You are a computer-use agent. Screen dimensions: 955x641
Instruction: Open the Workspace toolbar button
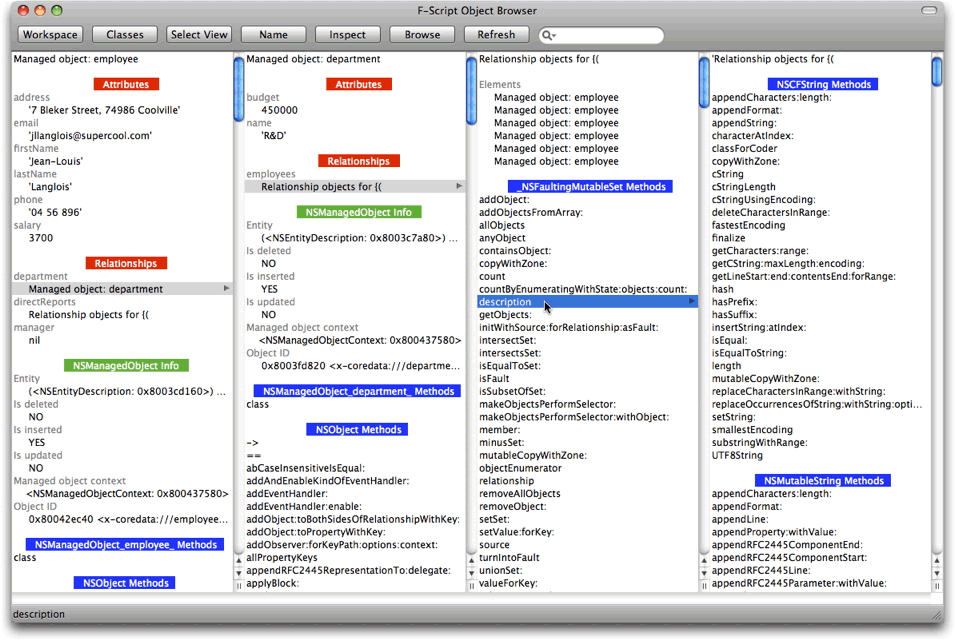click(x=50, y=35)
